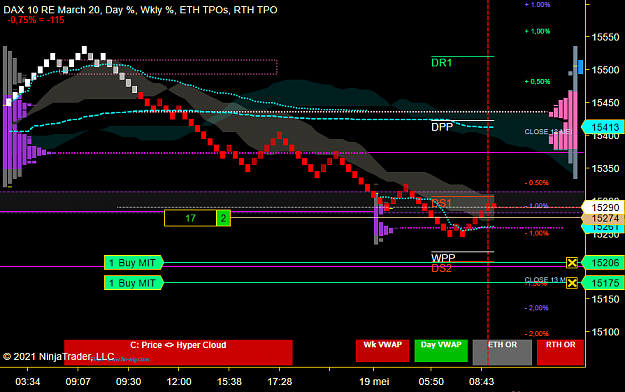Click the DS2 pivot label
625x392 pixels.
pos(441,268)
